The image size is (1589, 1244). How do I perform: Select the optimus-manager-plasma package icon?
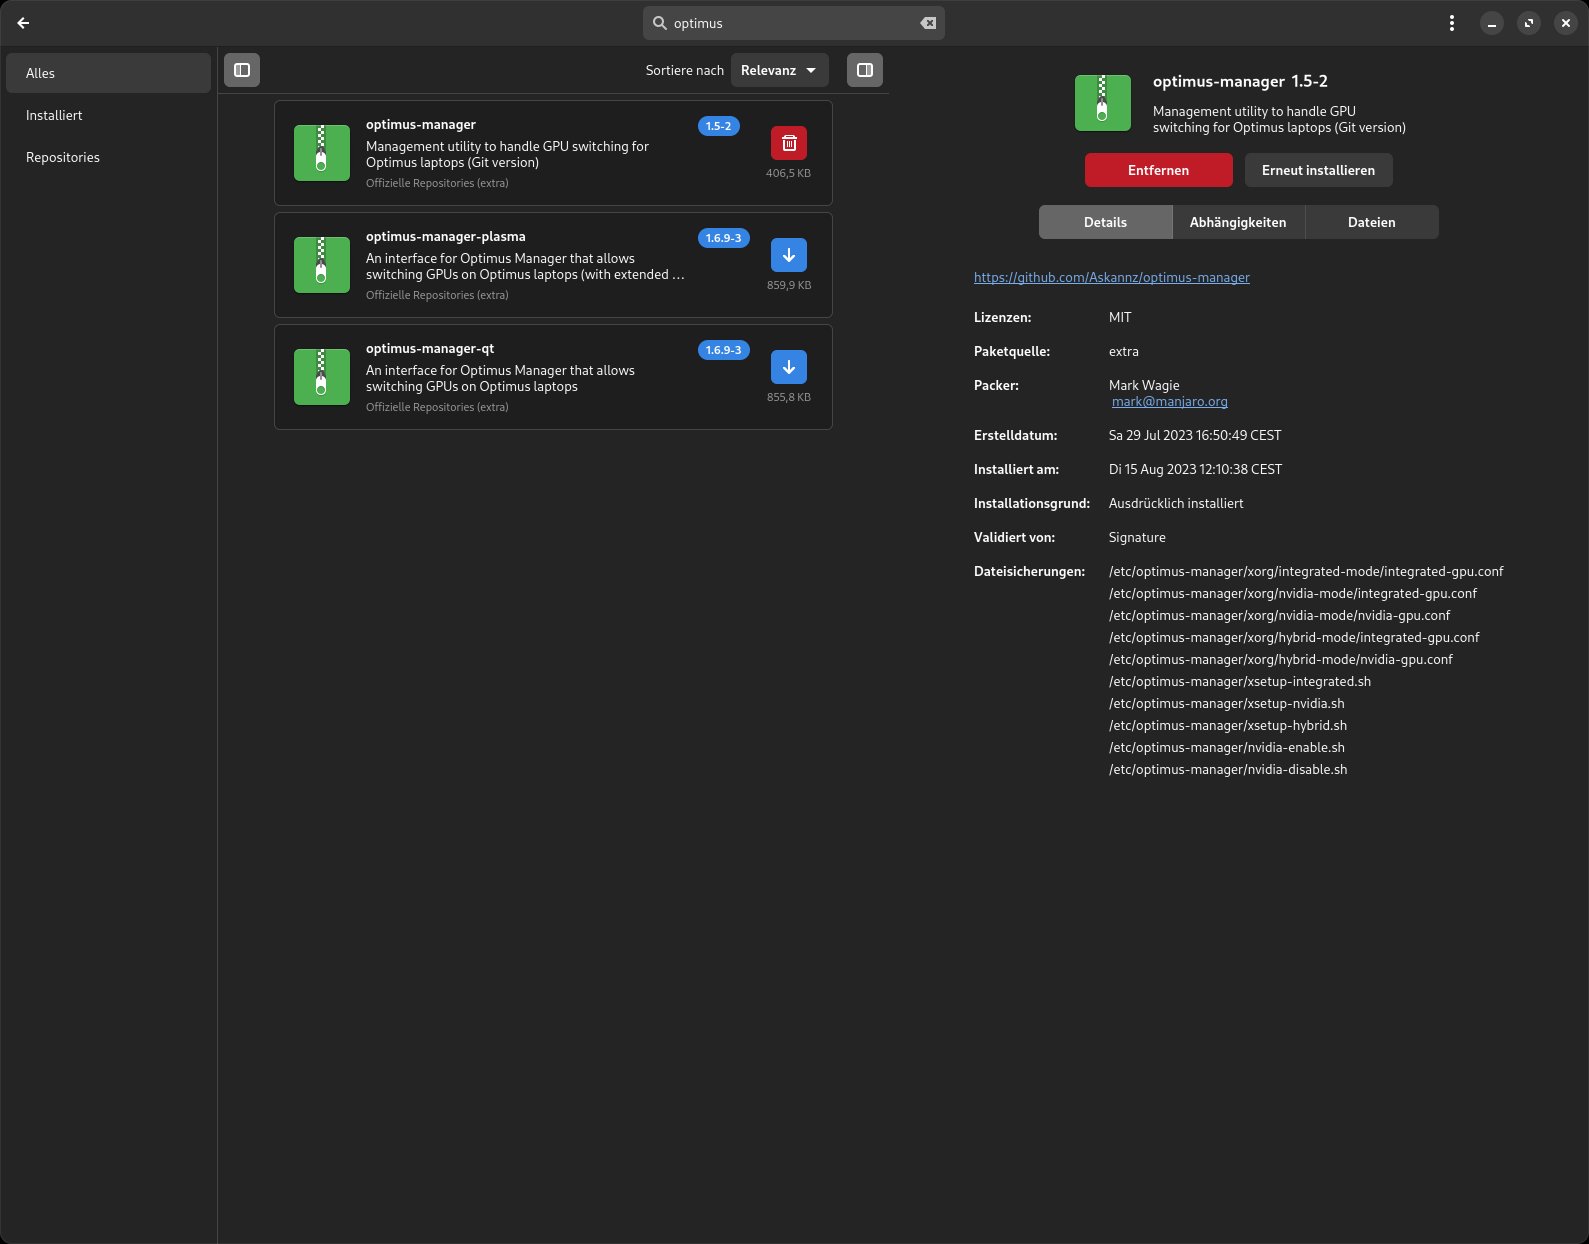[x=322, y=265]
